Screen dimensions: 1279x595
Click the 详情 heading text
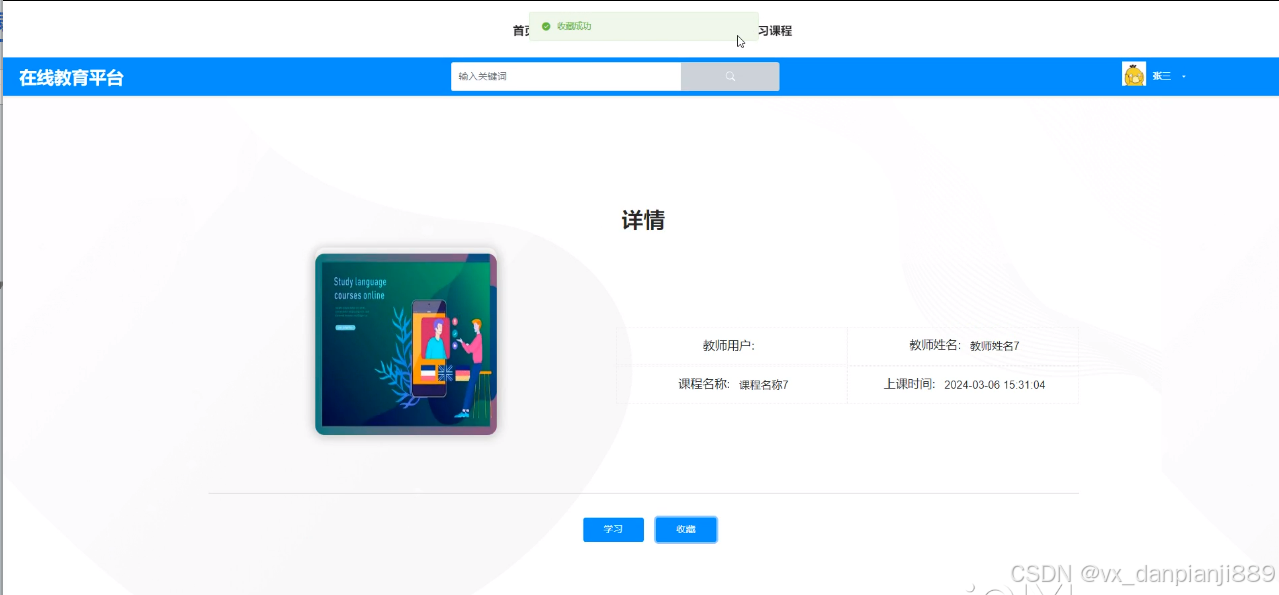coord(643,220)
